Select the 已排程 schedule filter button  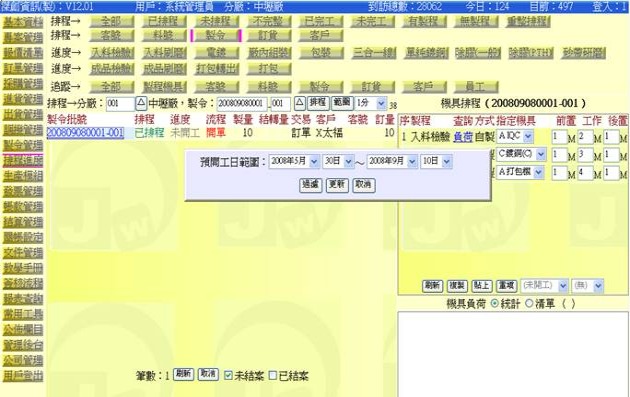click(x=164, y=21)
